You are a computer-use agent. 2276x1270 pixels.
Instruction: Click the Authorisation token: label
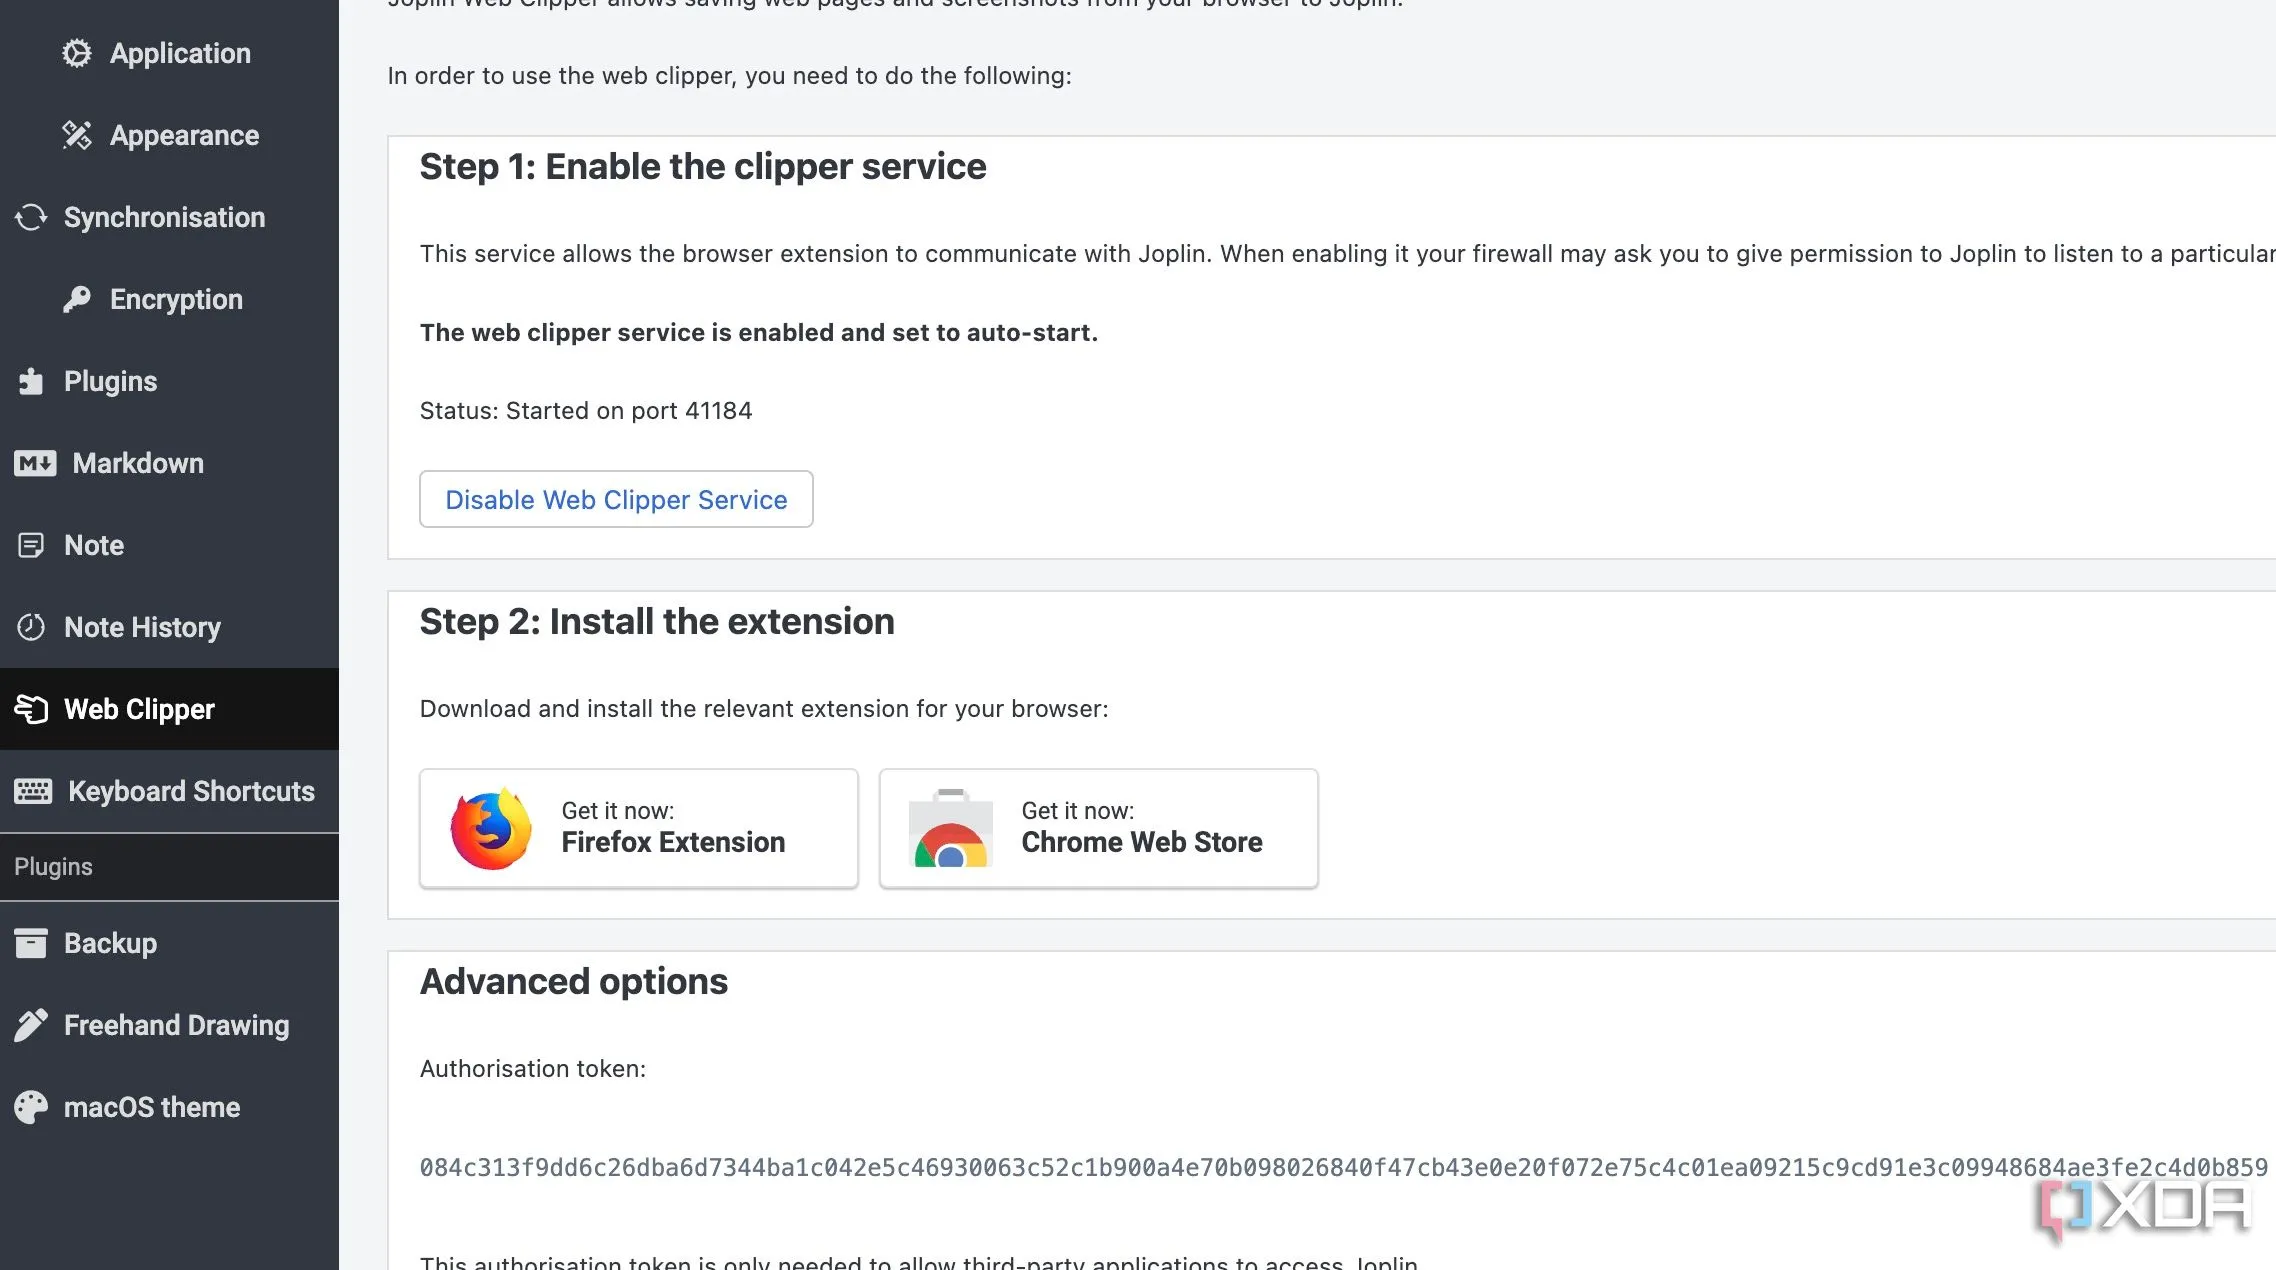[x=533, y=1068]
